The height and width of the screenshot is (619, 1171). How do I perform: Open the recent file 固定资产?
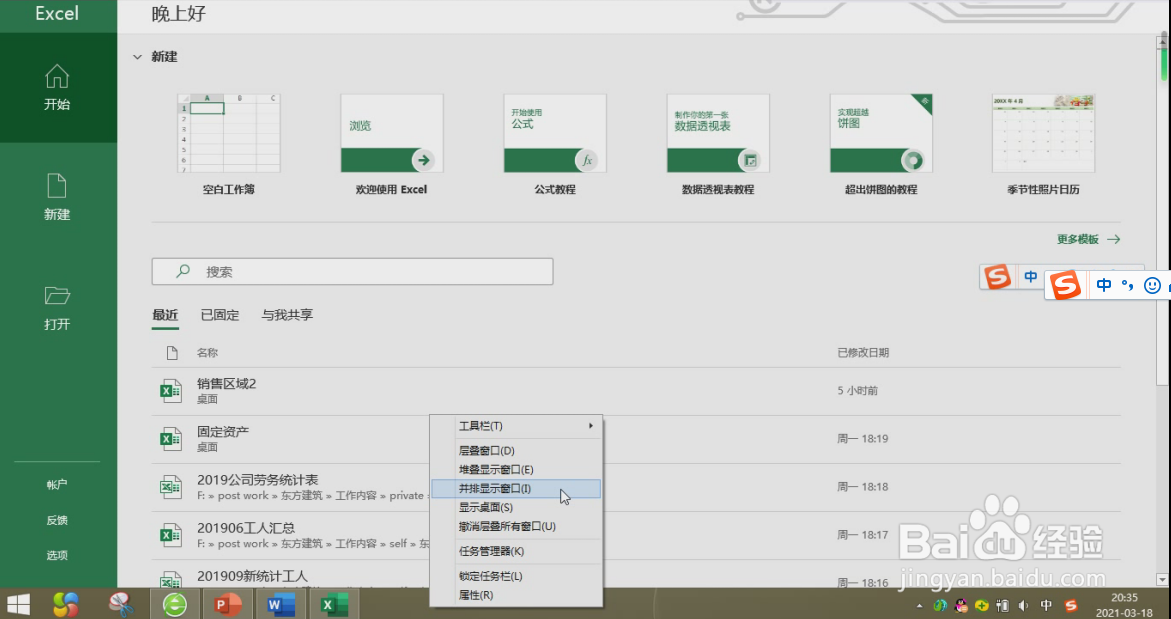(636, 439)
